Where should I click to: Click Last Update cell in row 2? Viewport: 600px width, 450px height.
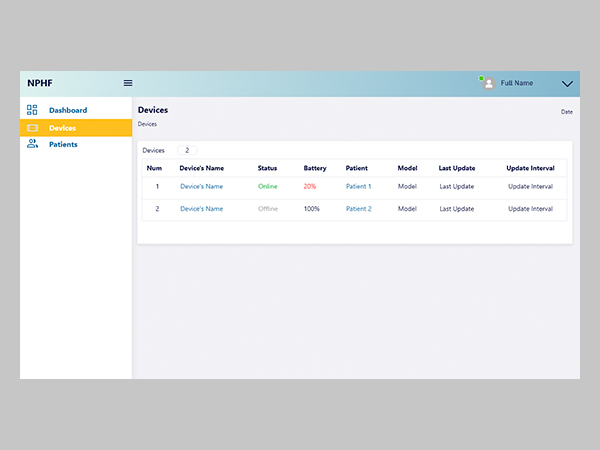tap(457, 209)
